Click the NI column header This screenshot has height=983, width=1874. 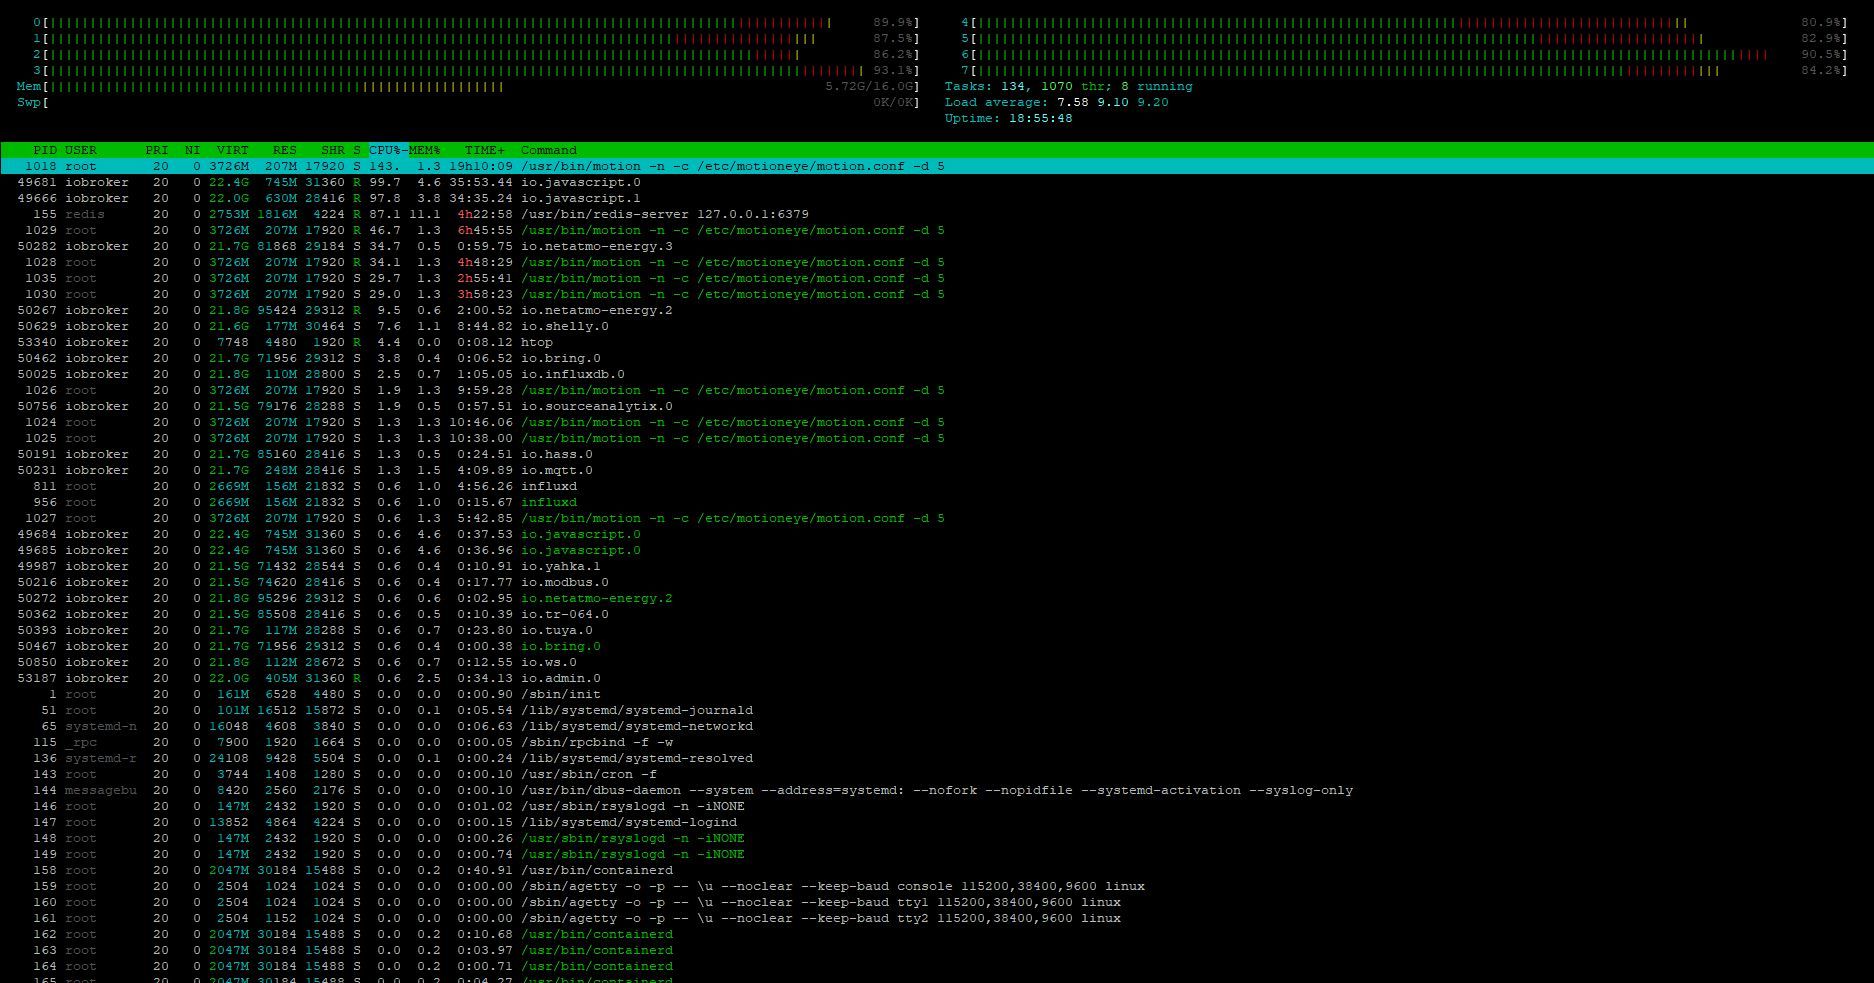click(193, 150)
